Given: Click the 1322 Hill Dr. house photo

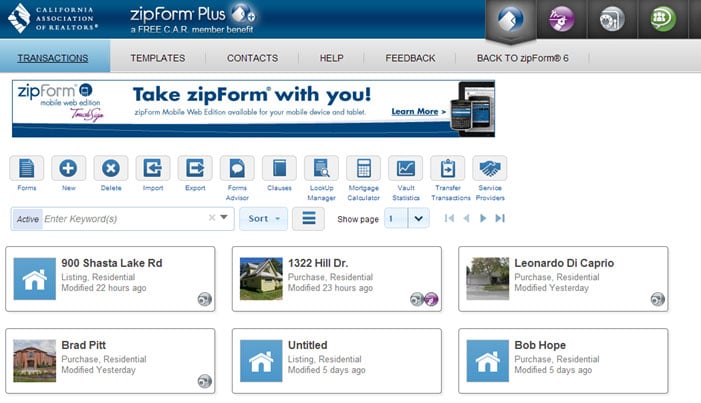Looking at the screenshot, I should (x=261, y=278).
